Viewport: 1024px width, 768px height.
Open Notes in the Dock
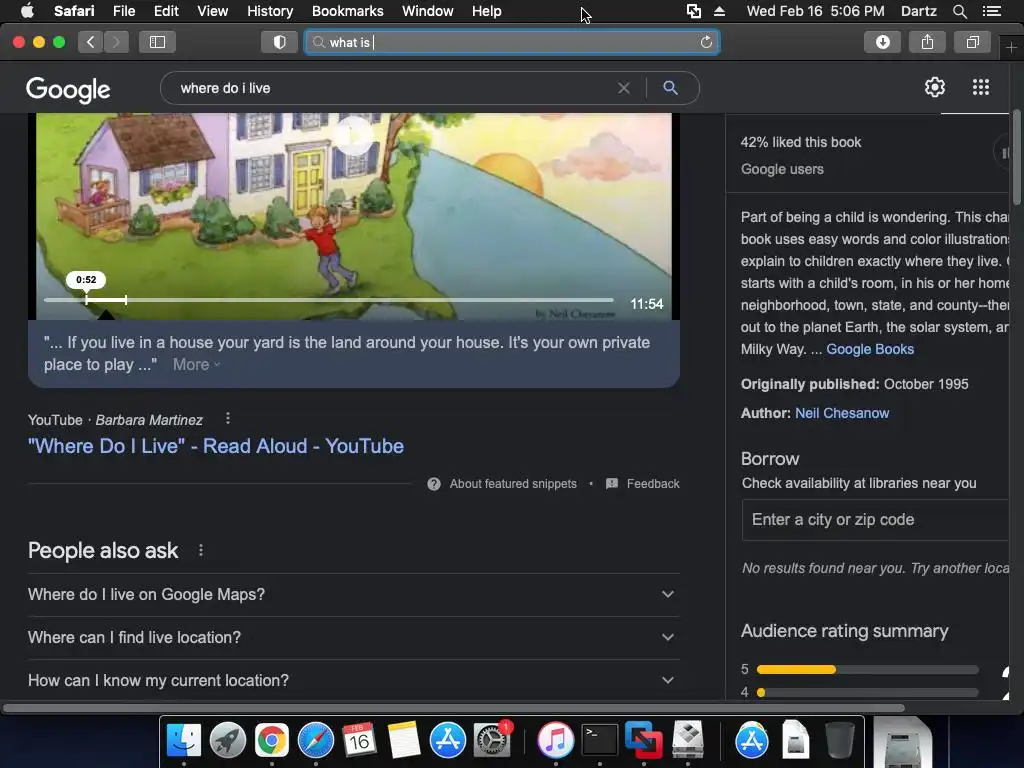pyautogui.click(x=403, y=740)
